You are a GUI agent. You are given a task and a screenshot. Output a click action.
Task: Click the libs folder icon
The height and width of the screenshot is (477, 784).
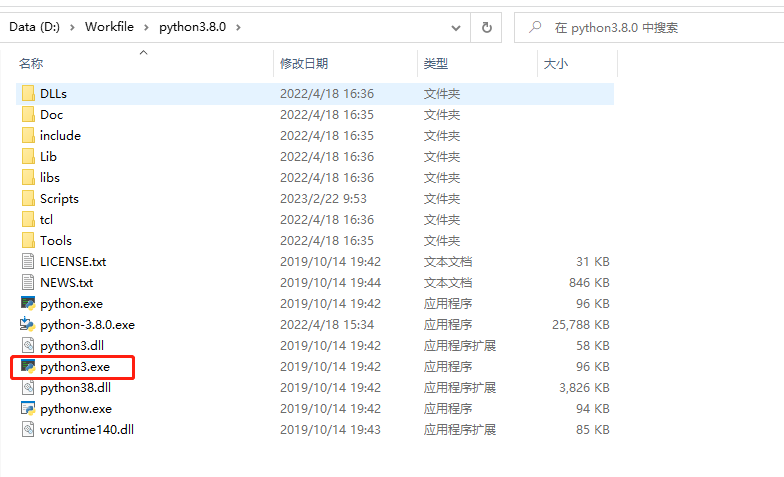coord(28,178)
